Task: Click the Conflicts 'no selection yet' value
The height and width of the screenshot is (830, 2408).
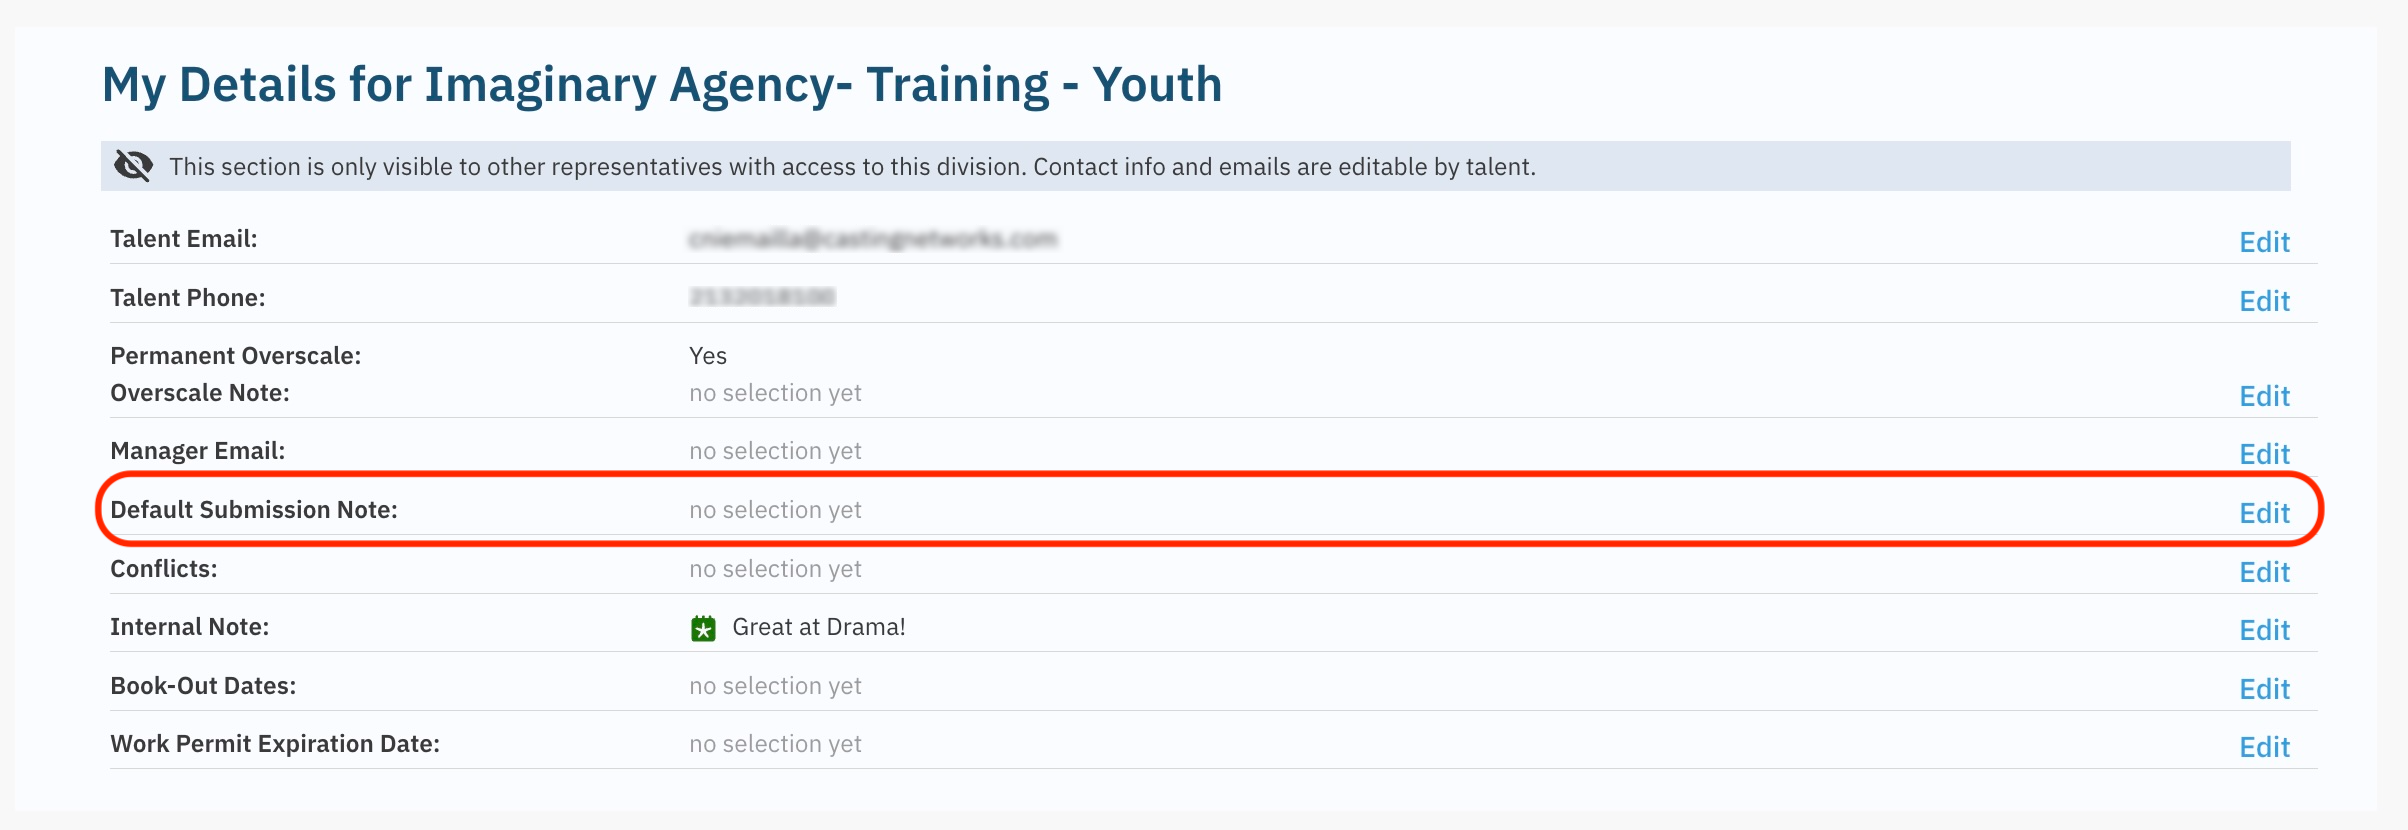Action: (774, 569)
